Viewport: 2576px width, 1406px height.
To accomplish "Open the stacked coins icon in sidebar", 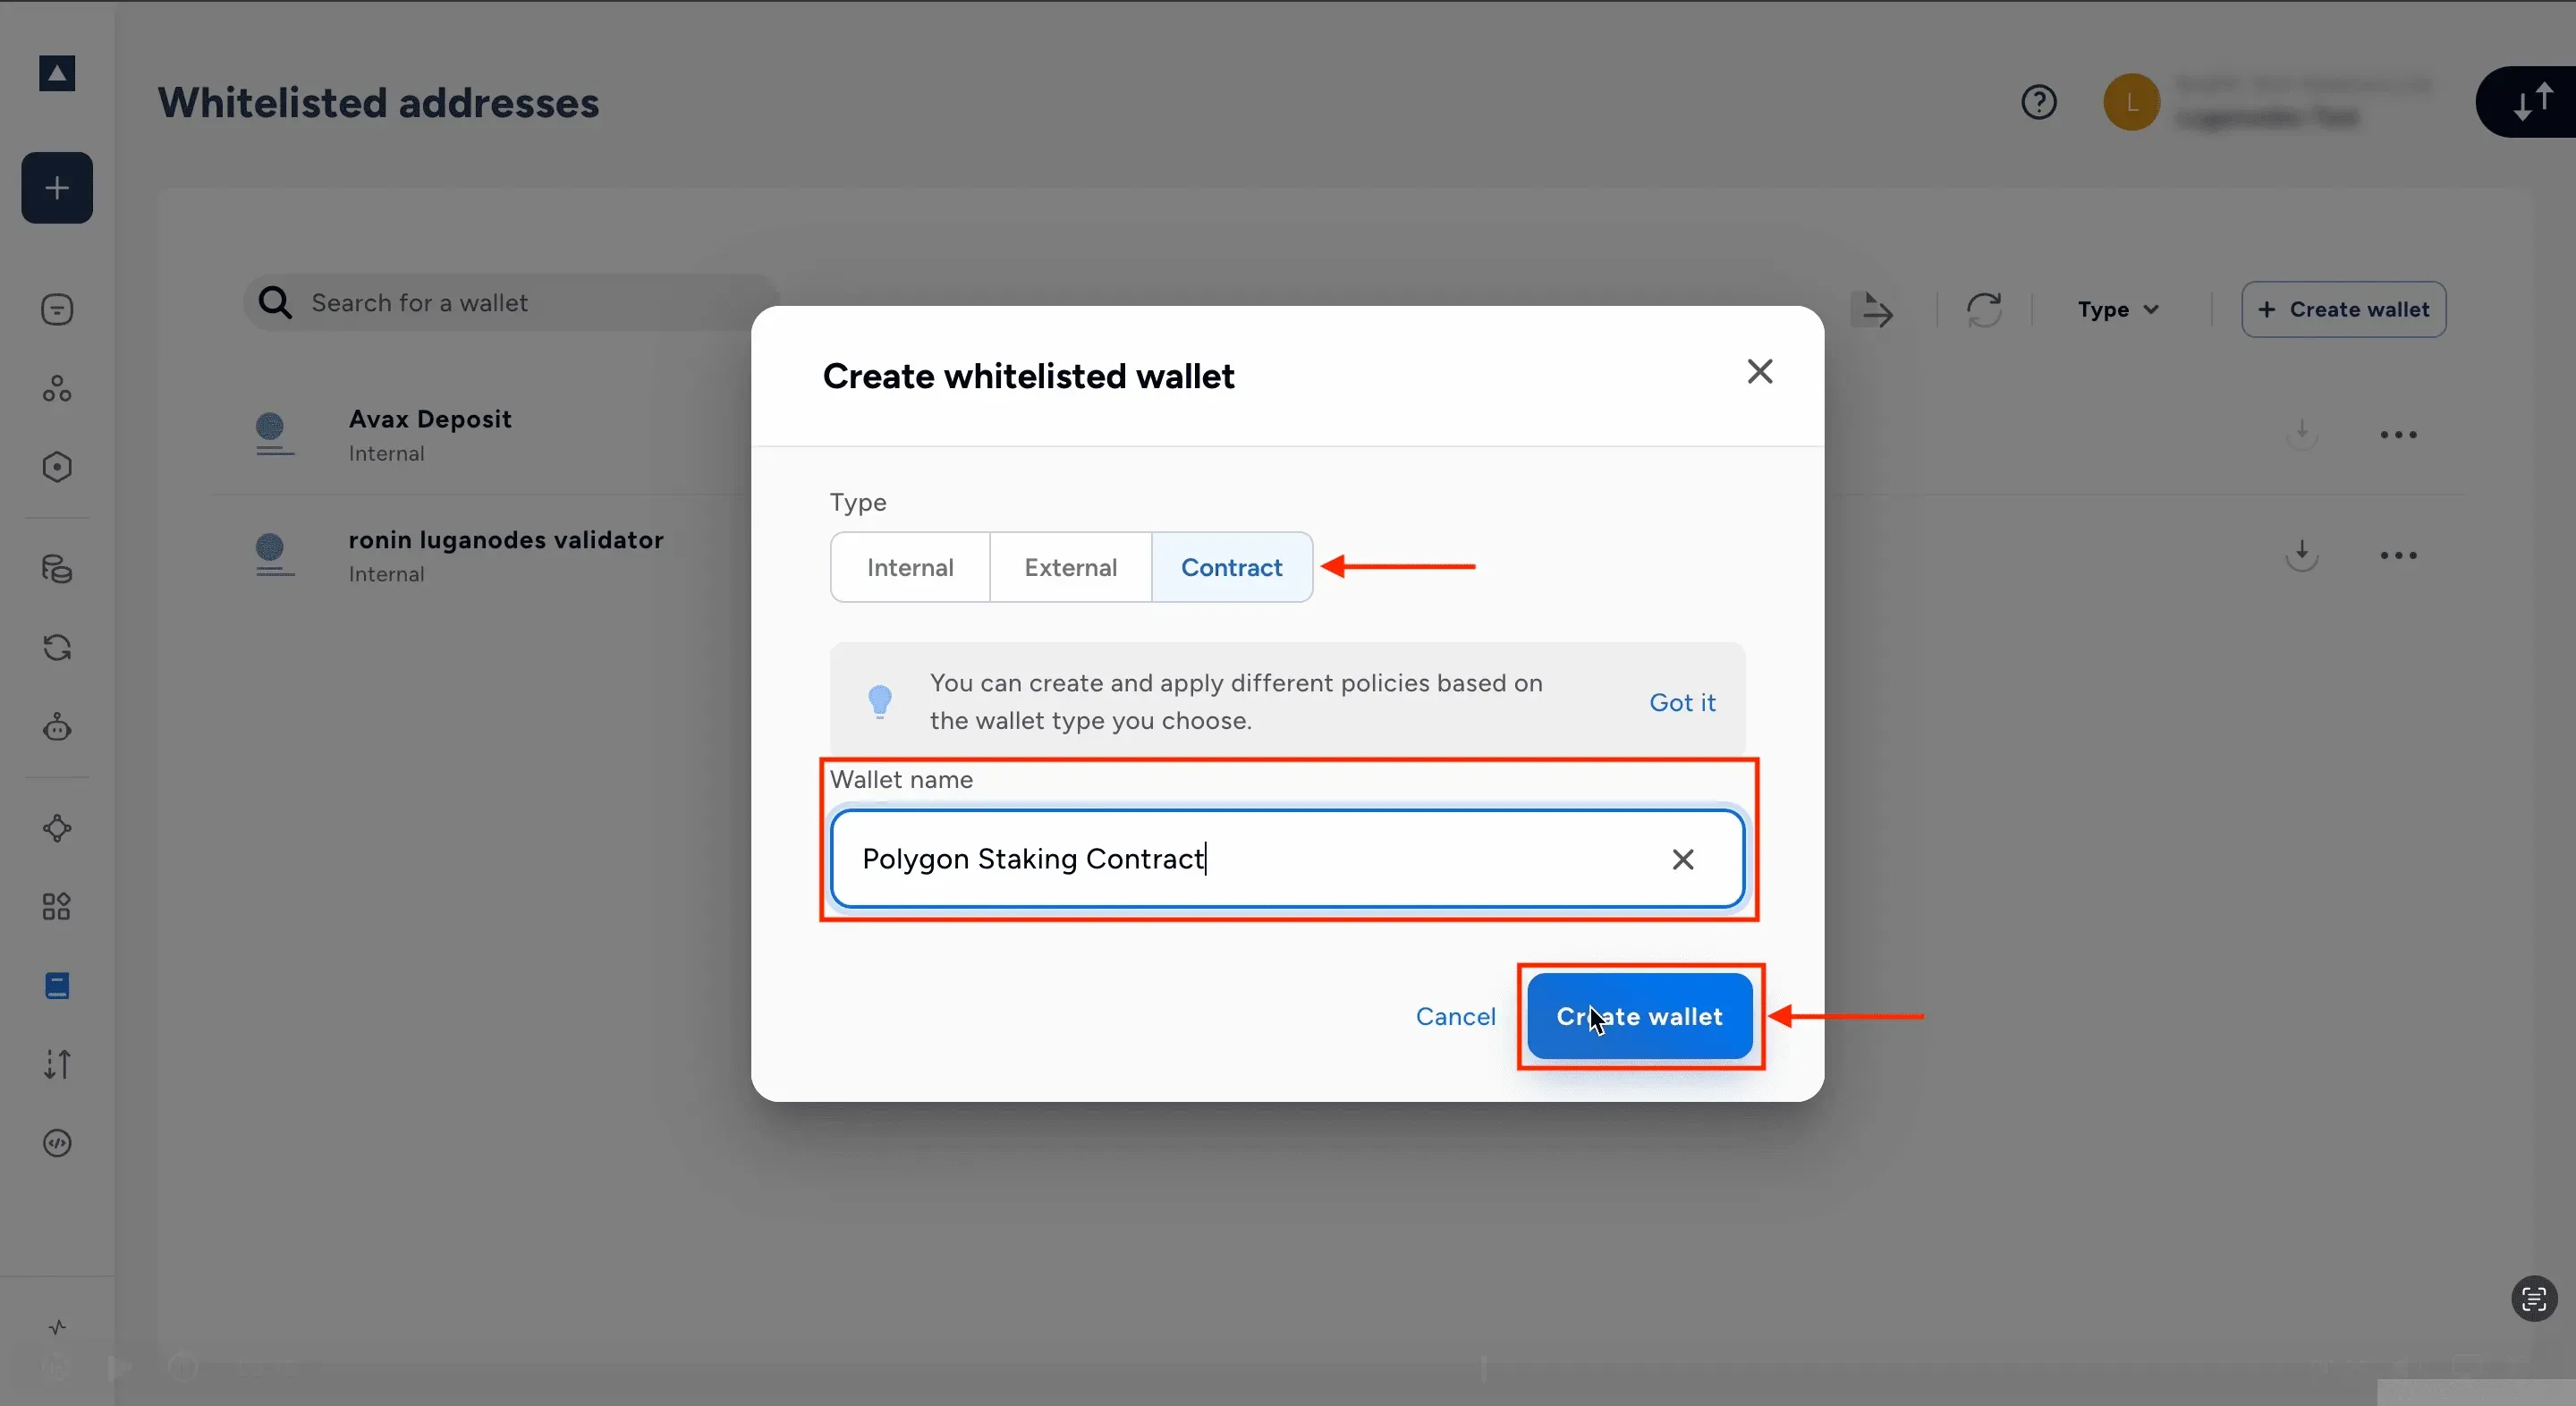I will tap(57, 569).
